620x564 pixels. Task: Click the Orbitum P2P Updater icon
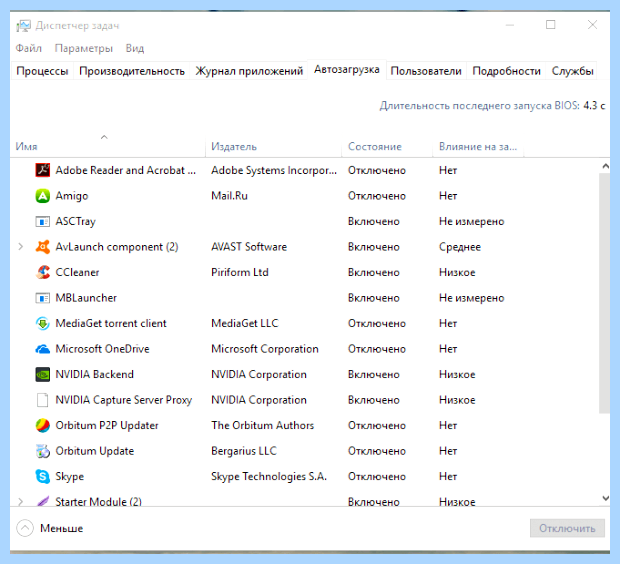point(43,425)
